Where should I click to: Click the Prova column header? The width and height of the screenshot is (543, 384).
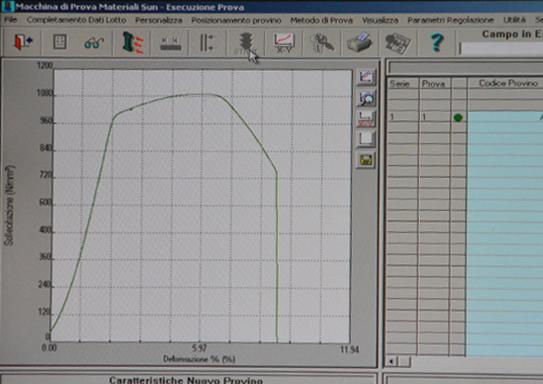click(434, 83)
